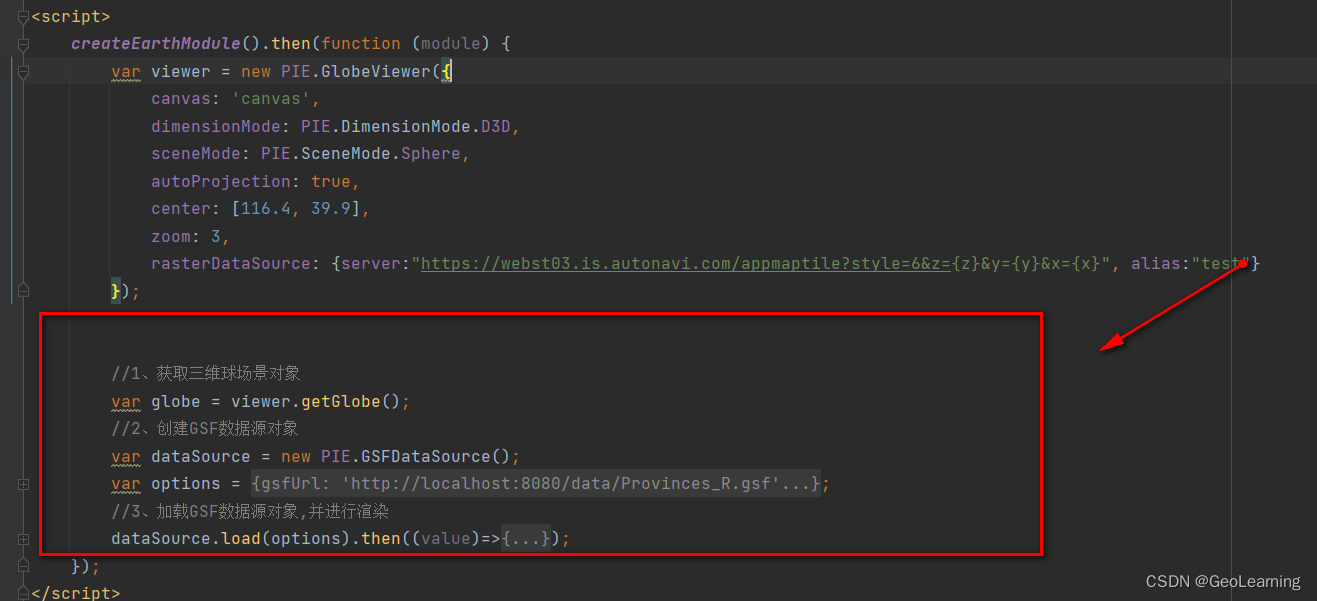
Task: Click the options variable in var options line
Action: 186,484
